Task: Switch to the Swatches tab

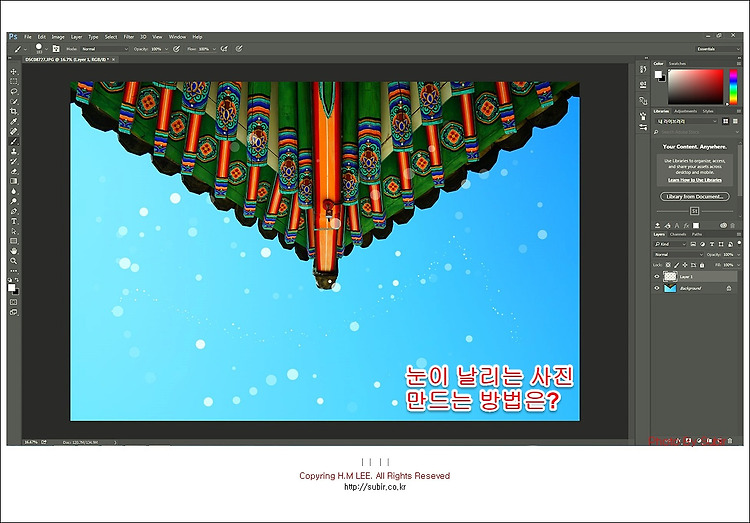Action: (677, 64)
